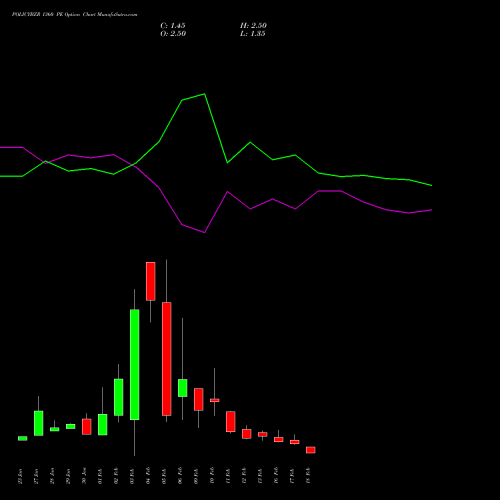Select the 30 Jan date label
Screen dimensions: 500x500
click(84, 476)
